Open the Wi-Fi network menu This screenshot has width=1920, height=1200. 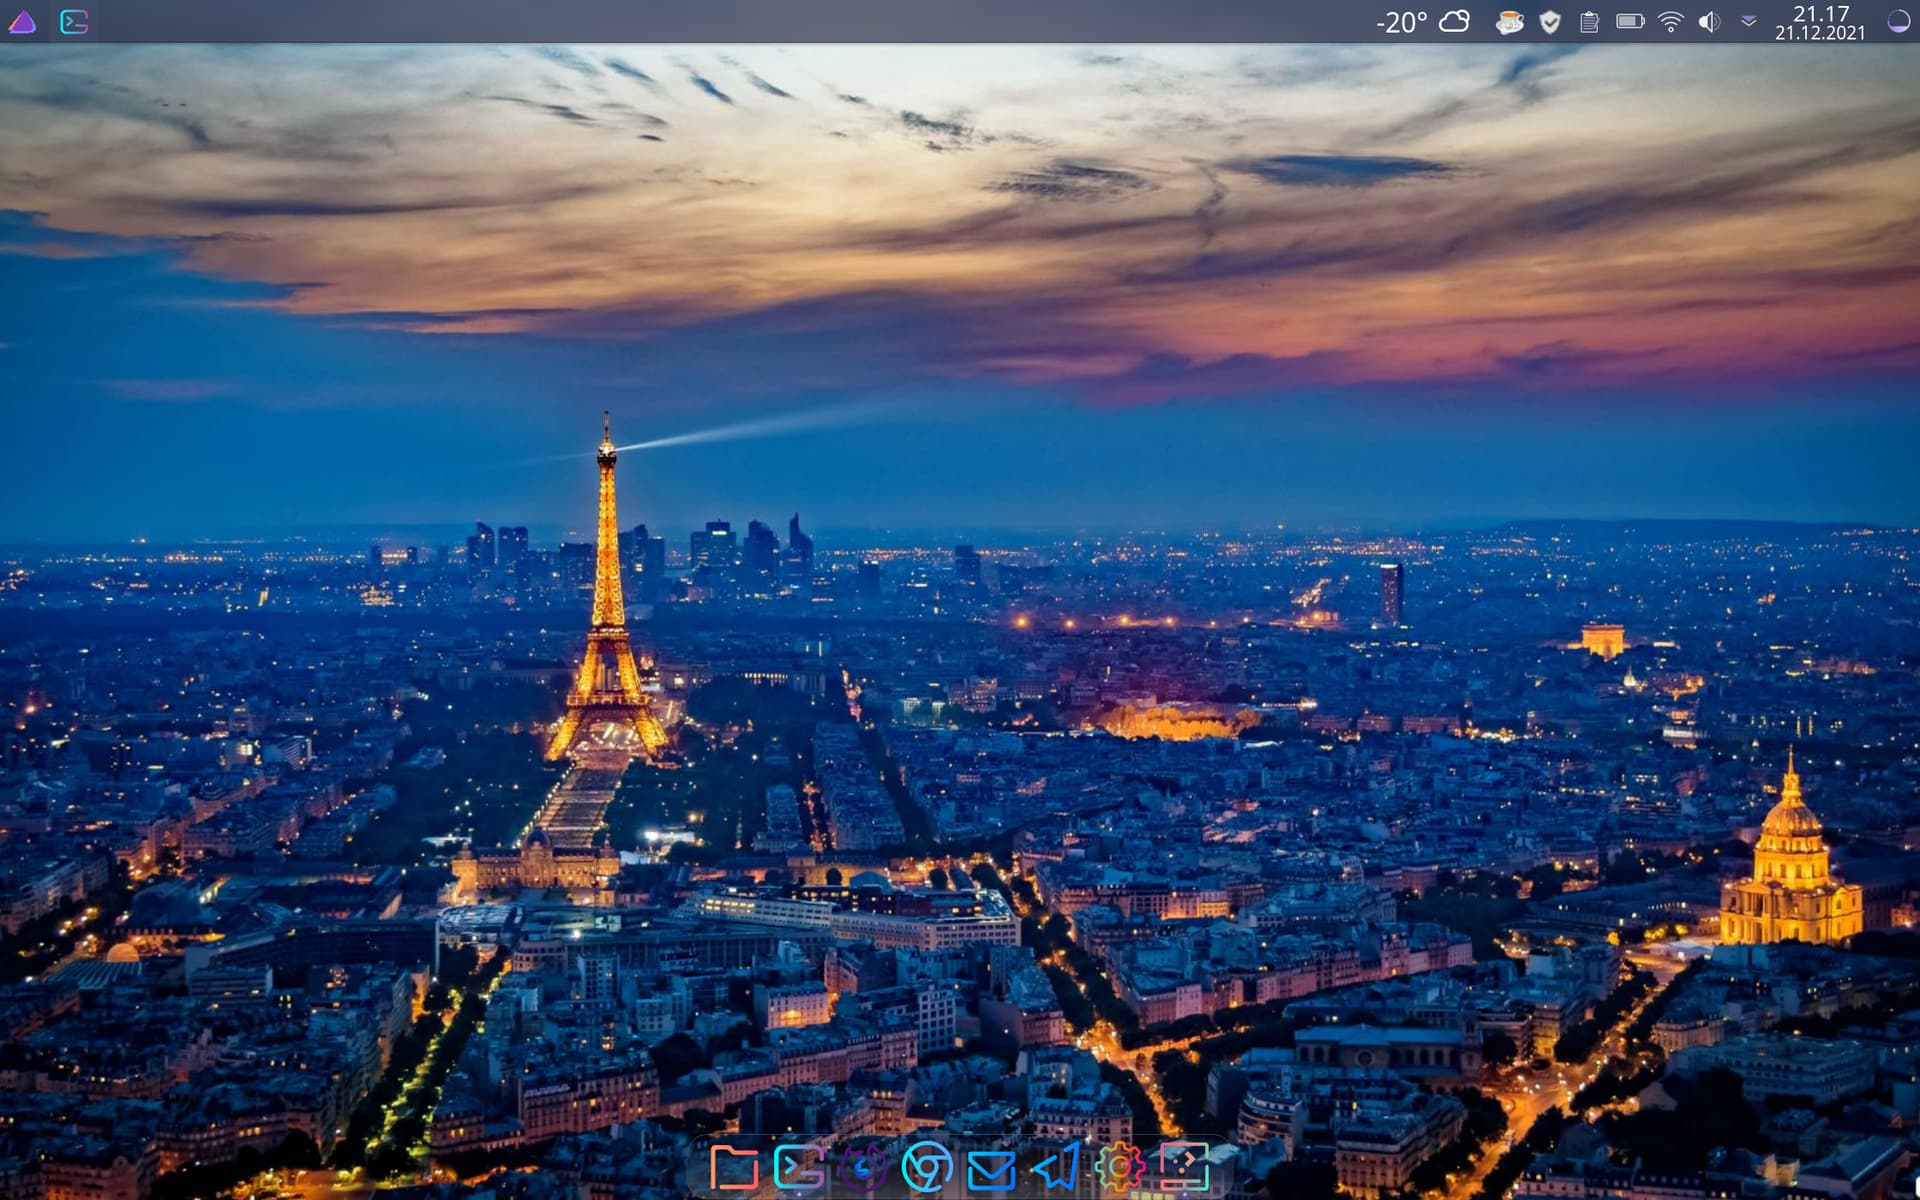pos(1670,22)
